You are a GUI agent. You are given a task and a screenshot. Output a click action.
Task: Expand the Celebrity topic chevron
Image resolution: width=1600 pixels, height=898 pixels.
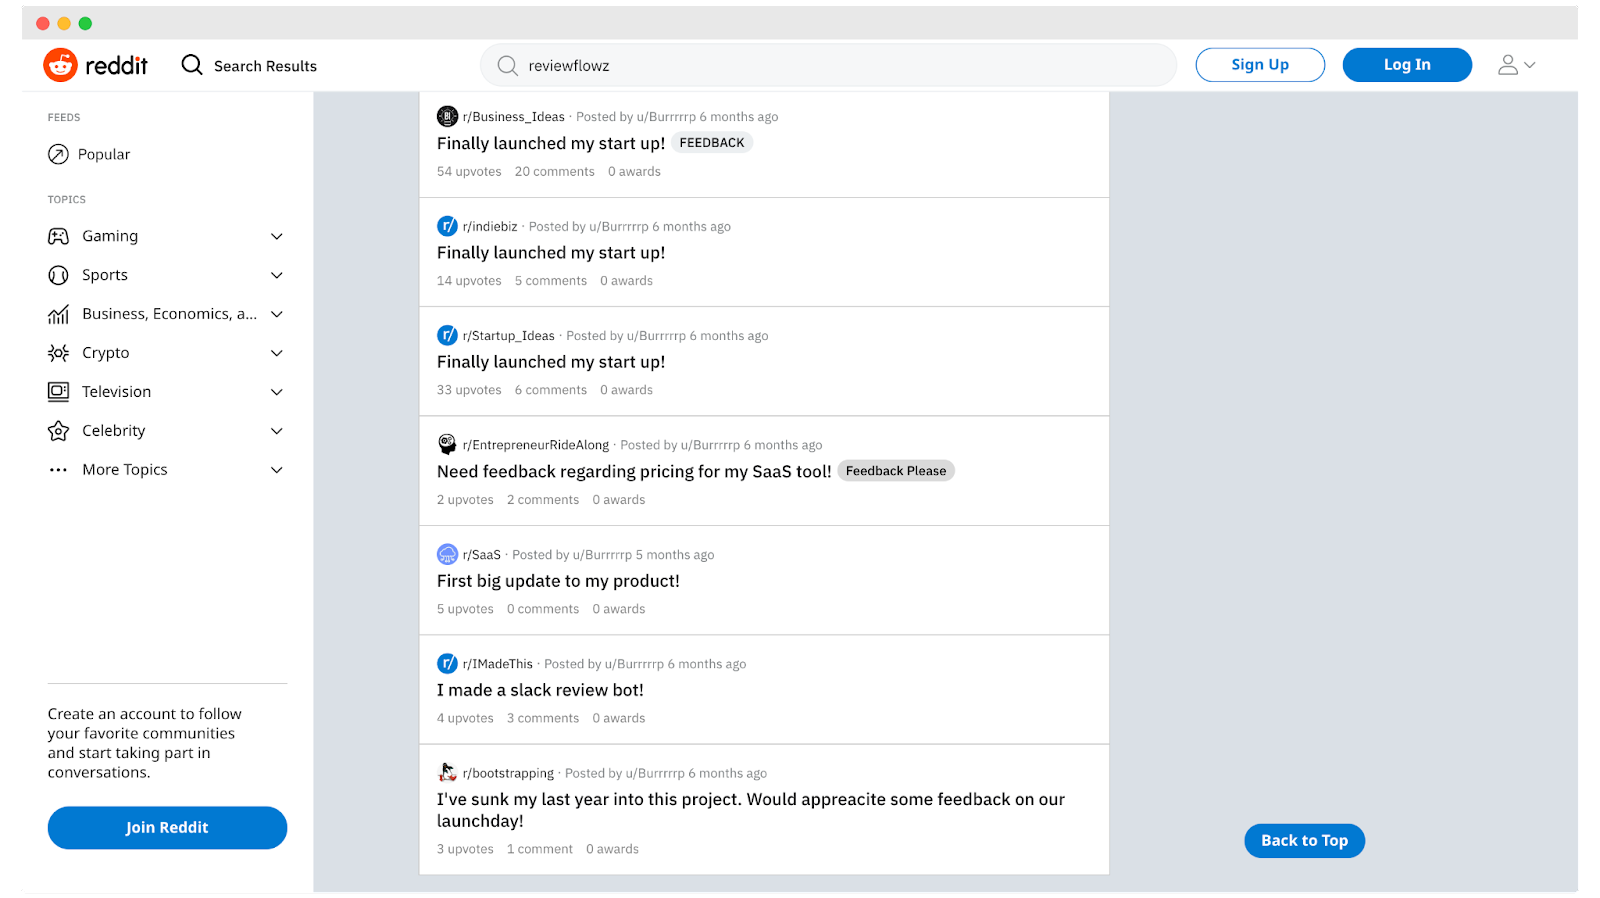pyautogui.click(x=277, y=431)
